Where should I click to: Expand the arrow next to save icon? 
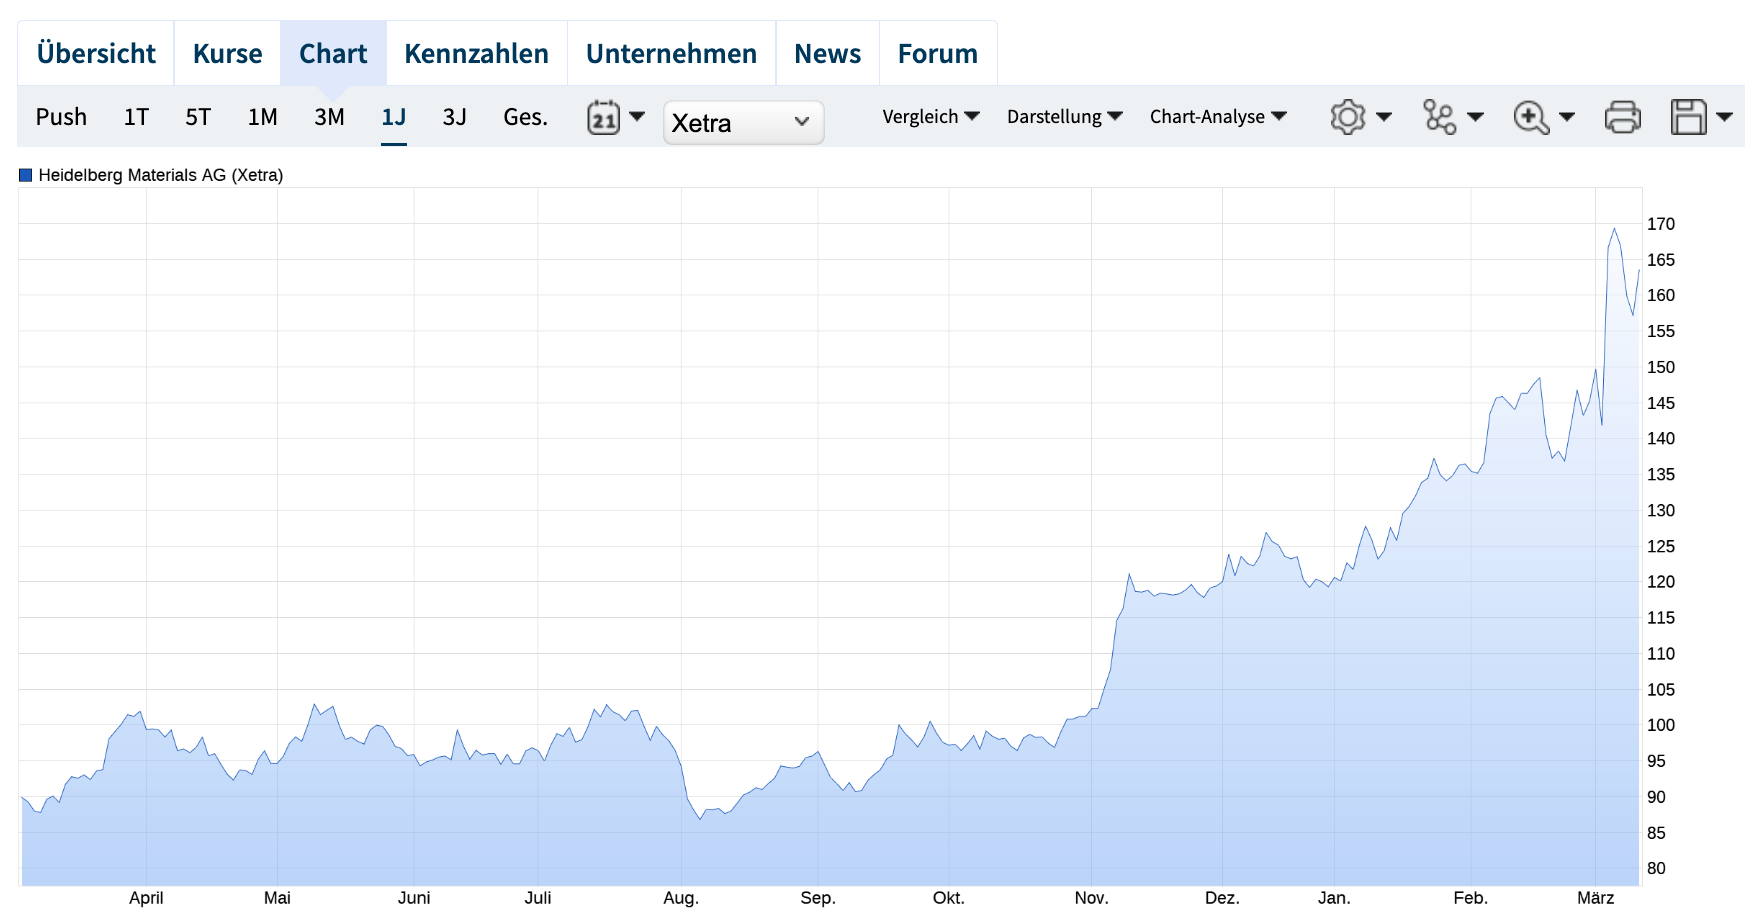[1724, 117]
